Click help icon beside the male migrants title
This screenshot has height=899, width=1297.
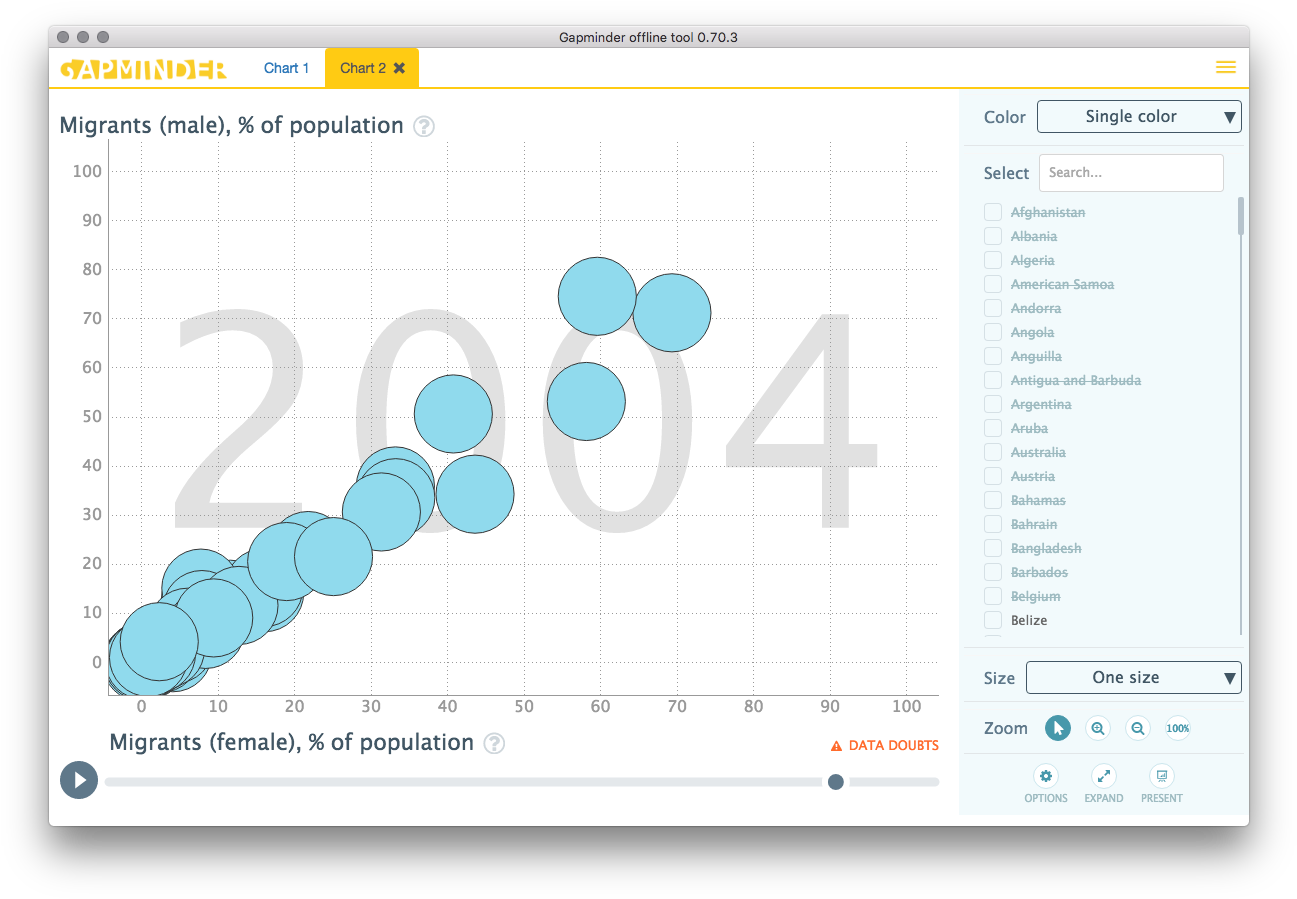click(424, 127)
